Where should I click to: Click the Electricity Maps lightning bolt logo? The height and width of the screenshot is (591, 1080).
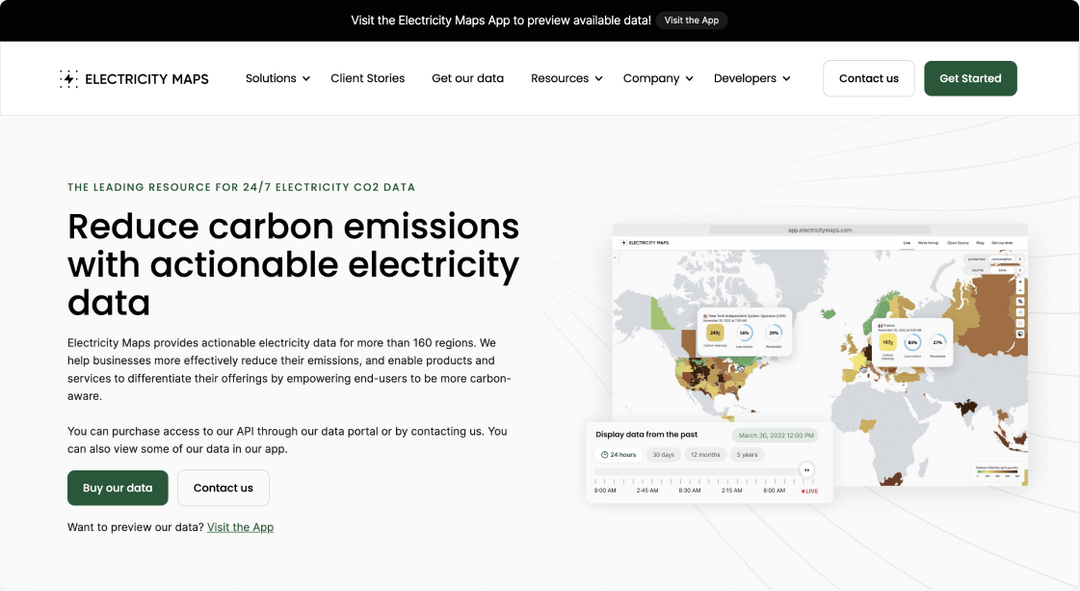[68, 78]
